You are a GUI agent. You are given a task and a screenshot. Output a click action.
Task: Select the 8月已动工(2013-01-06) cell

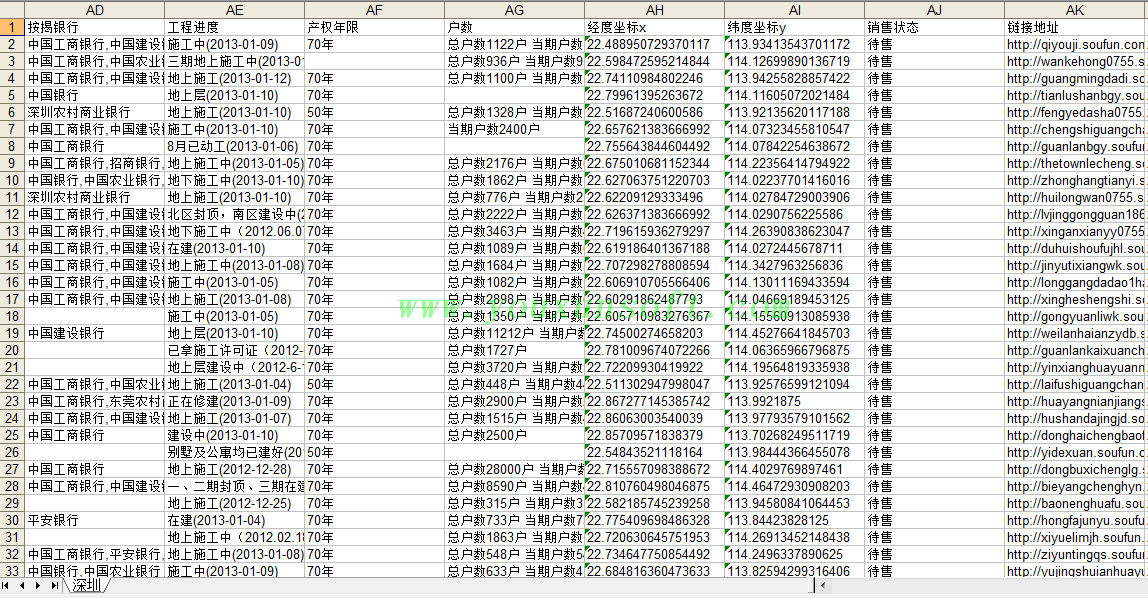234,146
